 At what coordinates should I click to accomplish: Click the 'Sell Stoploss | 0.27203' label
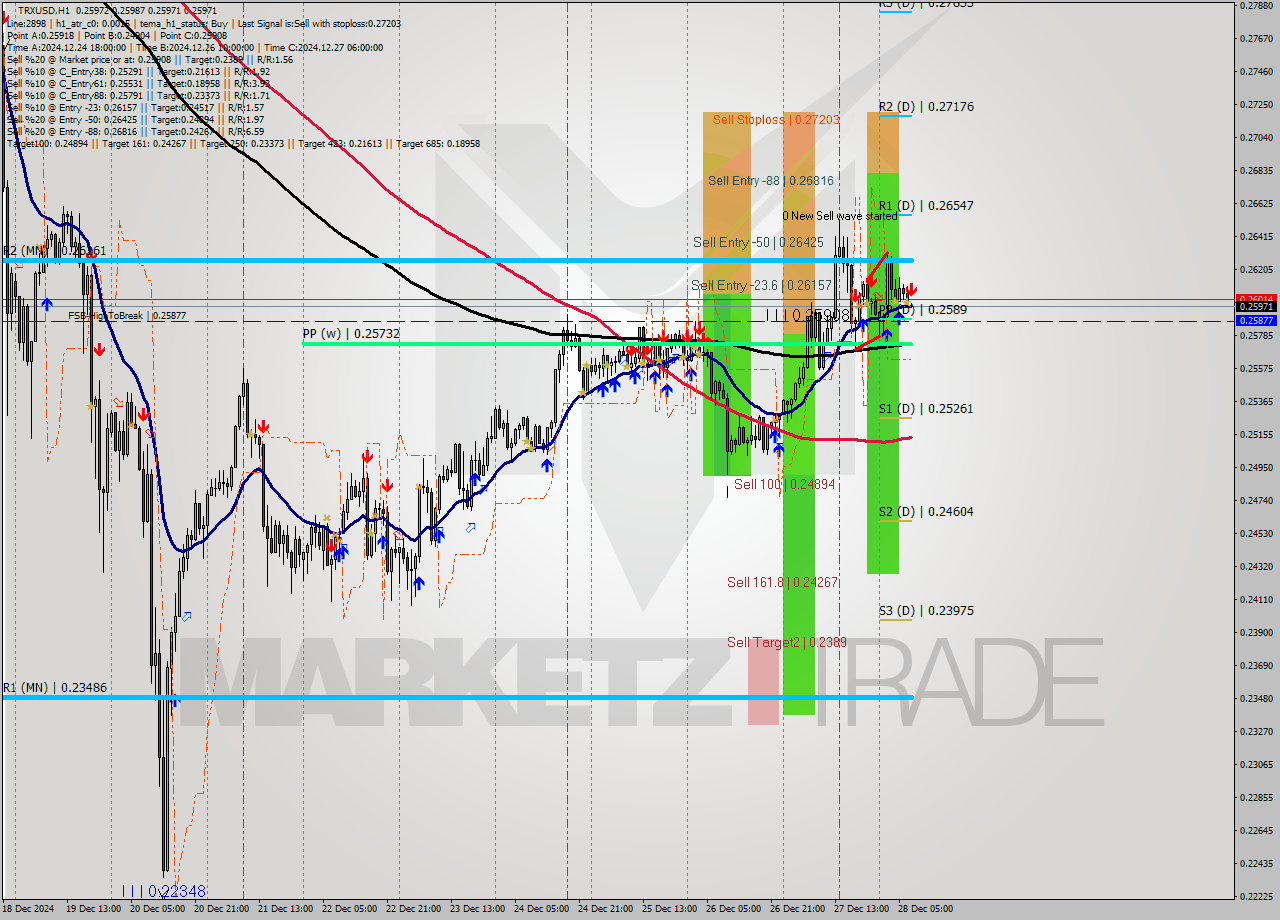776,119
